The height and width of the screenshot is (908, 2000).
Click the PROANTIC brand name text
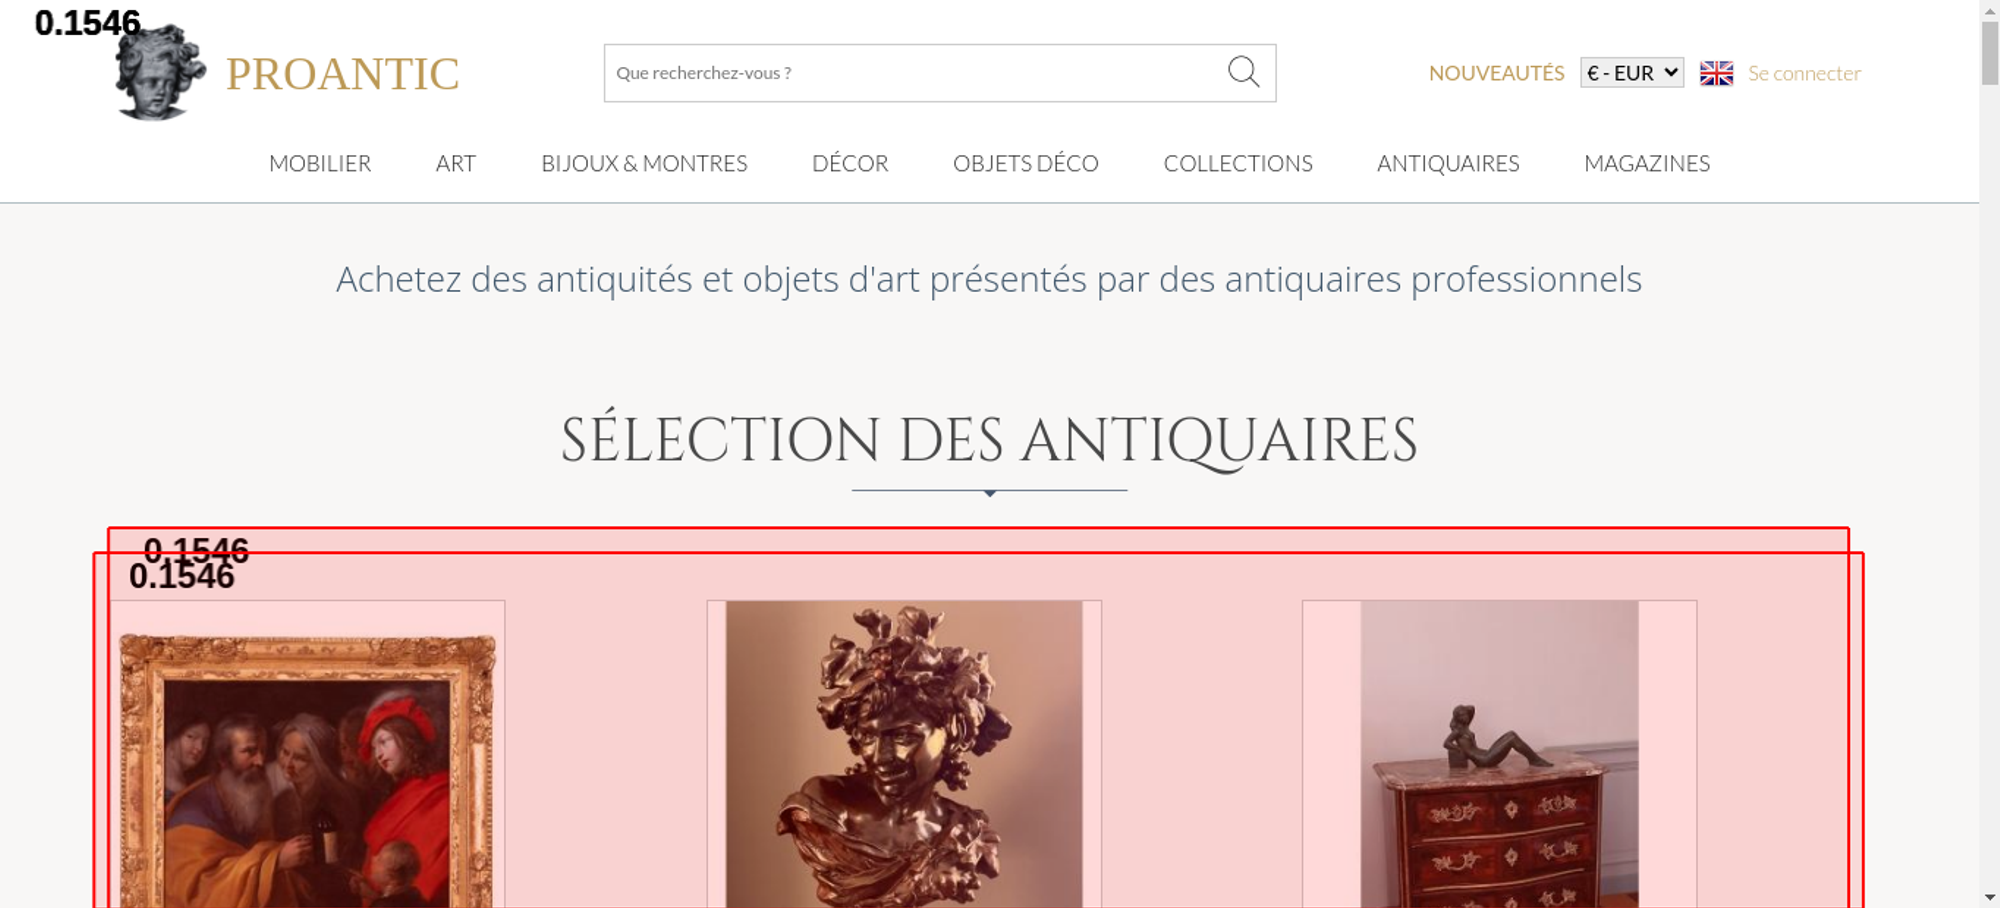pos(342,74)
